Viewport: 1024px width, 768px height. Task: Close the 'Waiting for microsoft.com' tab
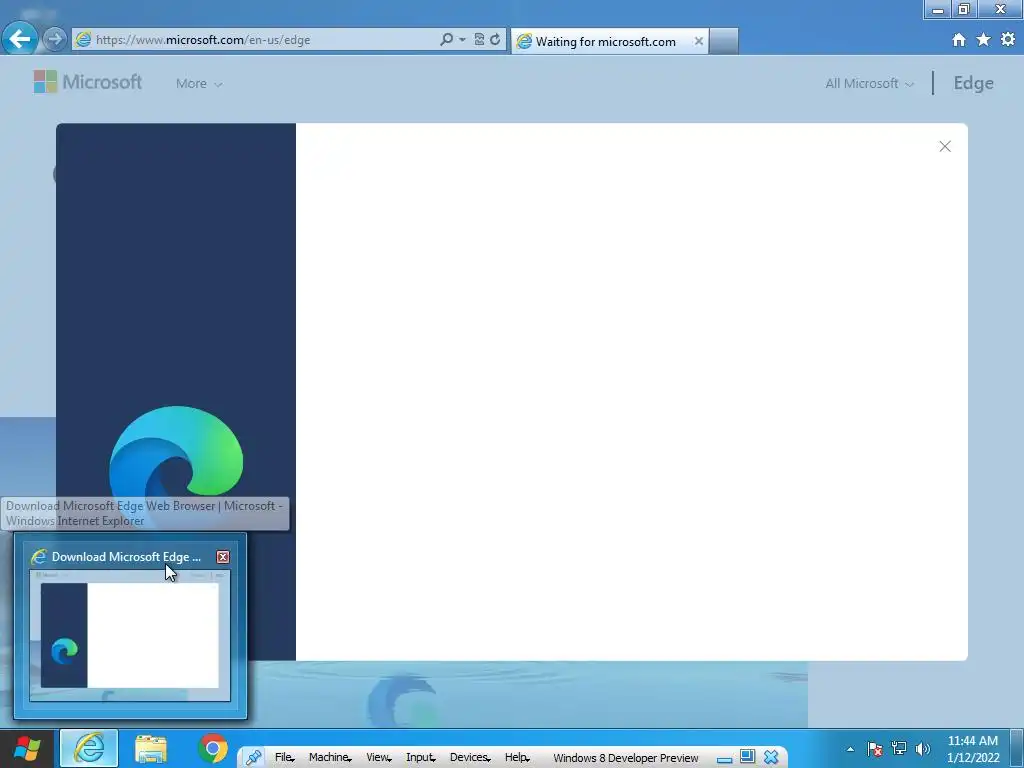(698, 41)
